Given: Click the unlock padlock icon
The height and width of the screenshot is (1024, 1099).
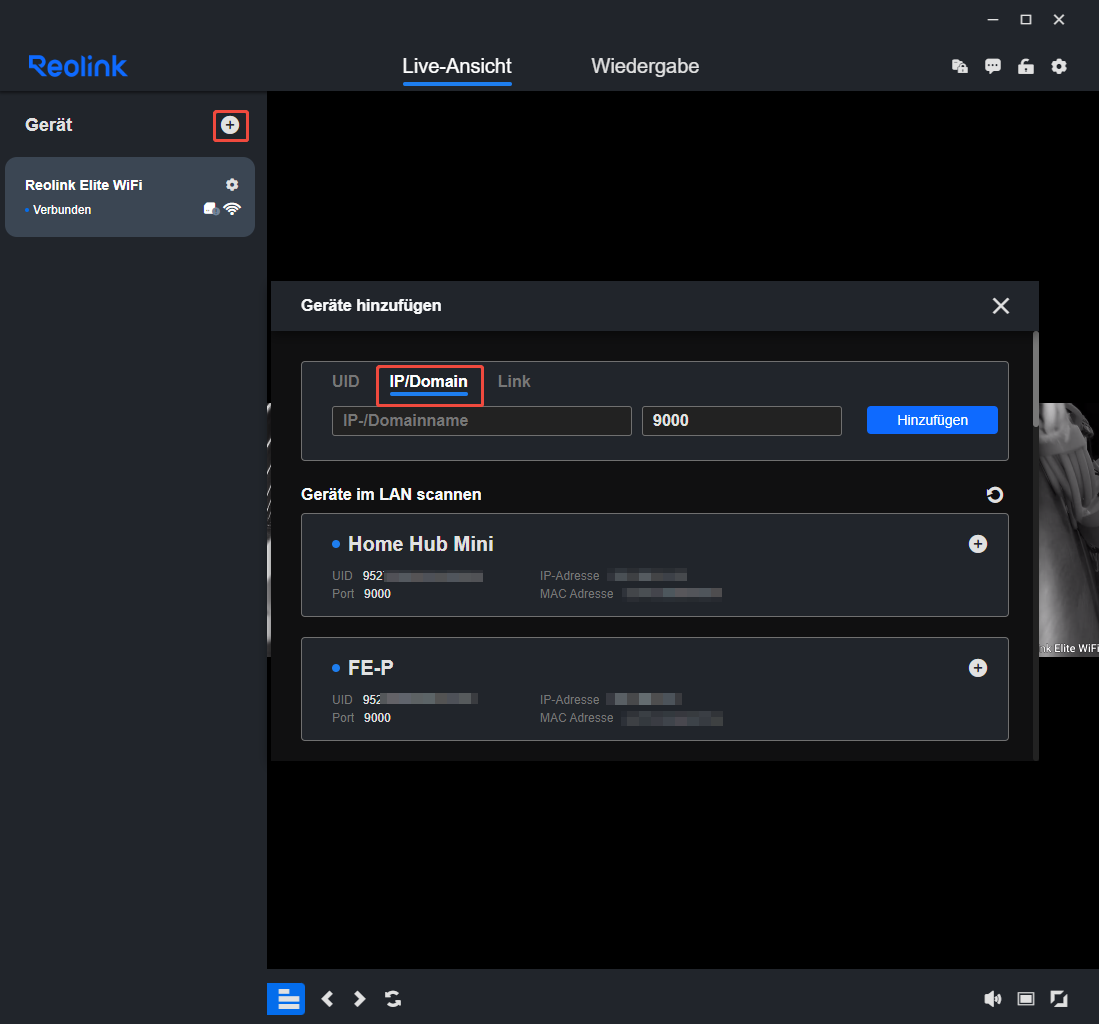Looking at the screenshot, I should 1025,67.
